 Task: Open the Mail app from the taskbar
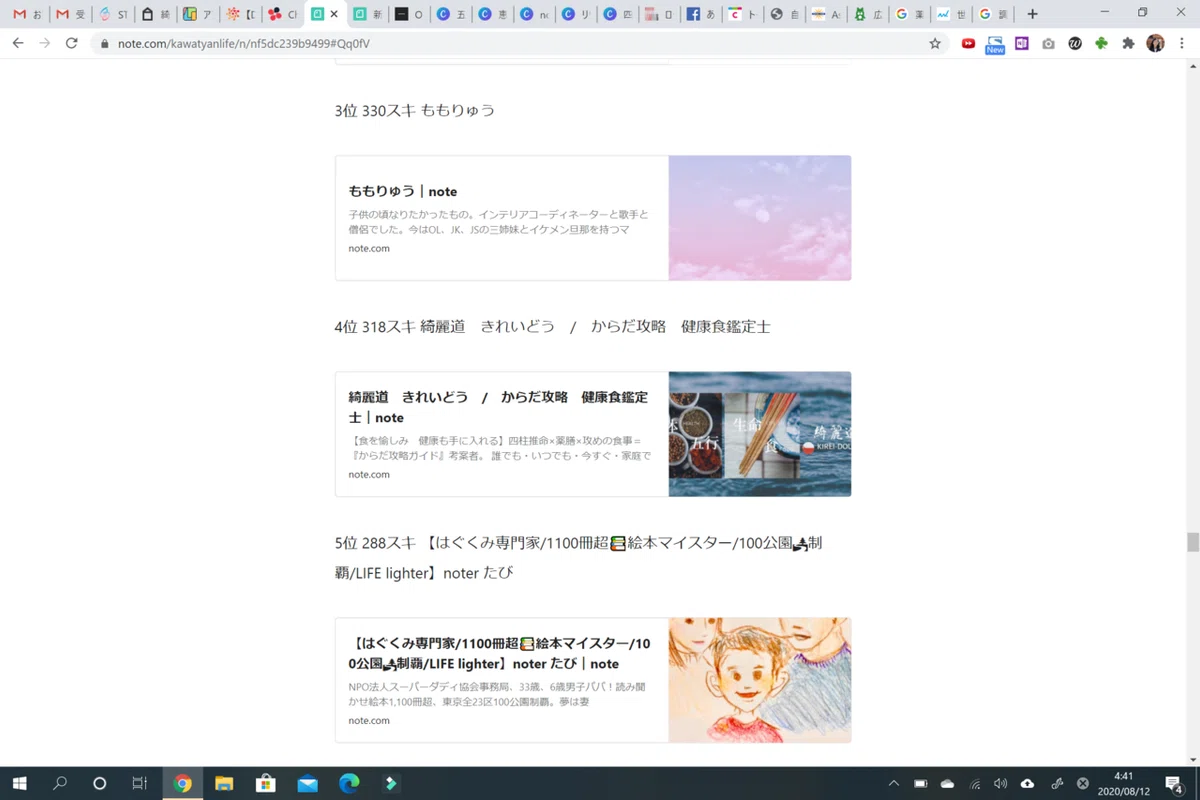tap(307, 783)
